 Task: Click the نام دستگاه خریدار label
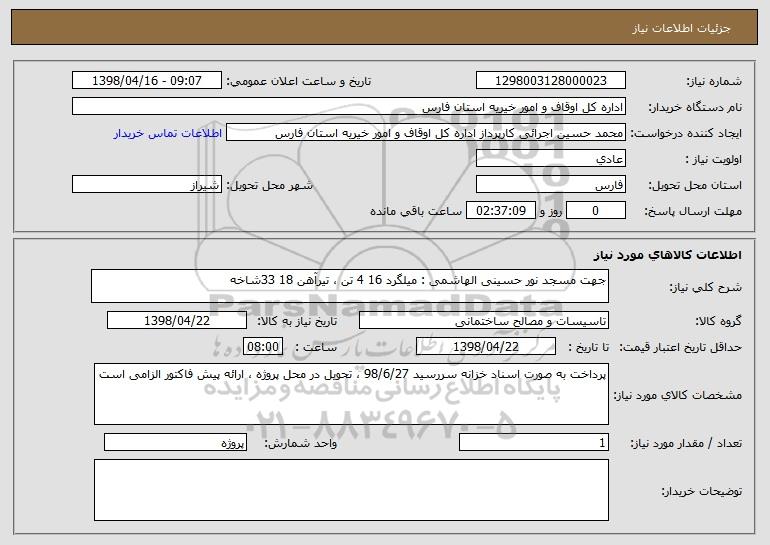coord(695,107)
